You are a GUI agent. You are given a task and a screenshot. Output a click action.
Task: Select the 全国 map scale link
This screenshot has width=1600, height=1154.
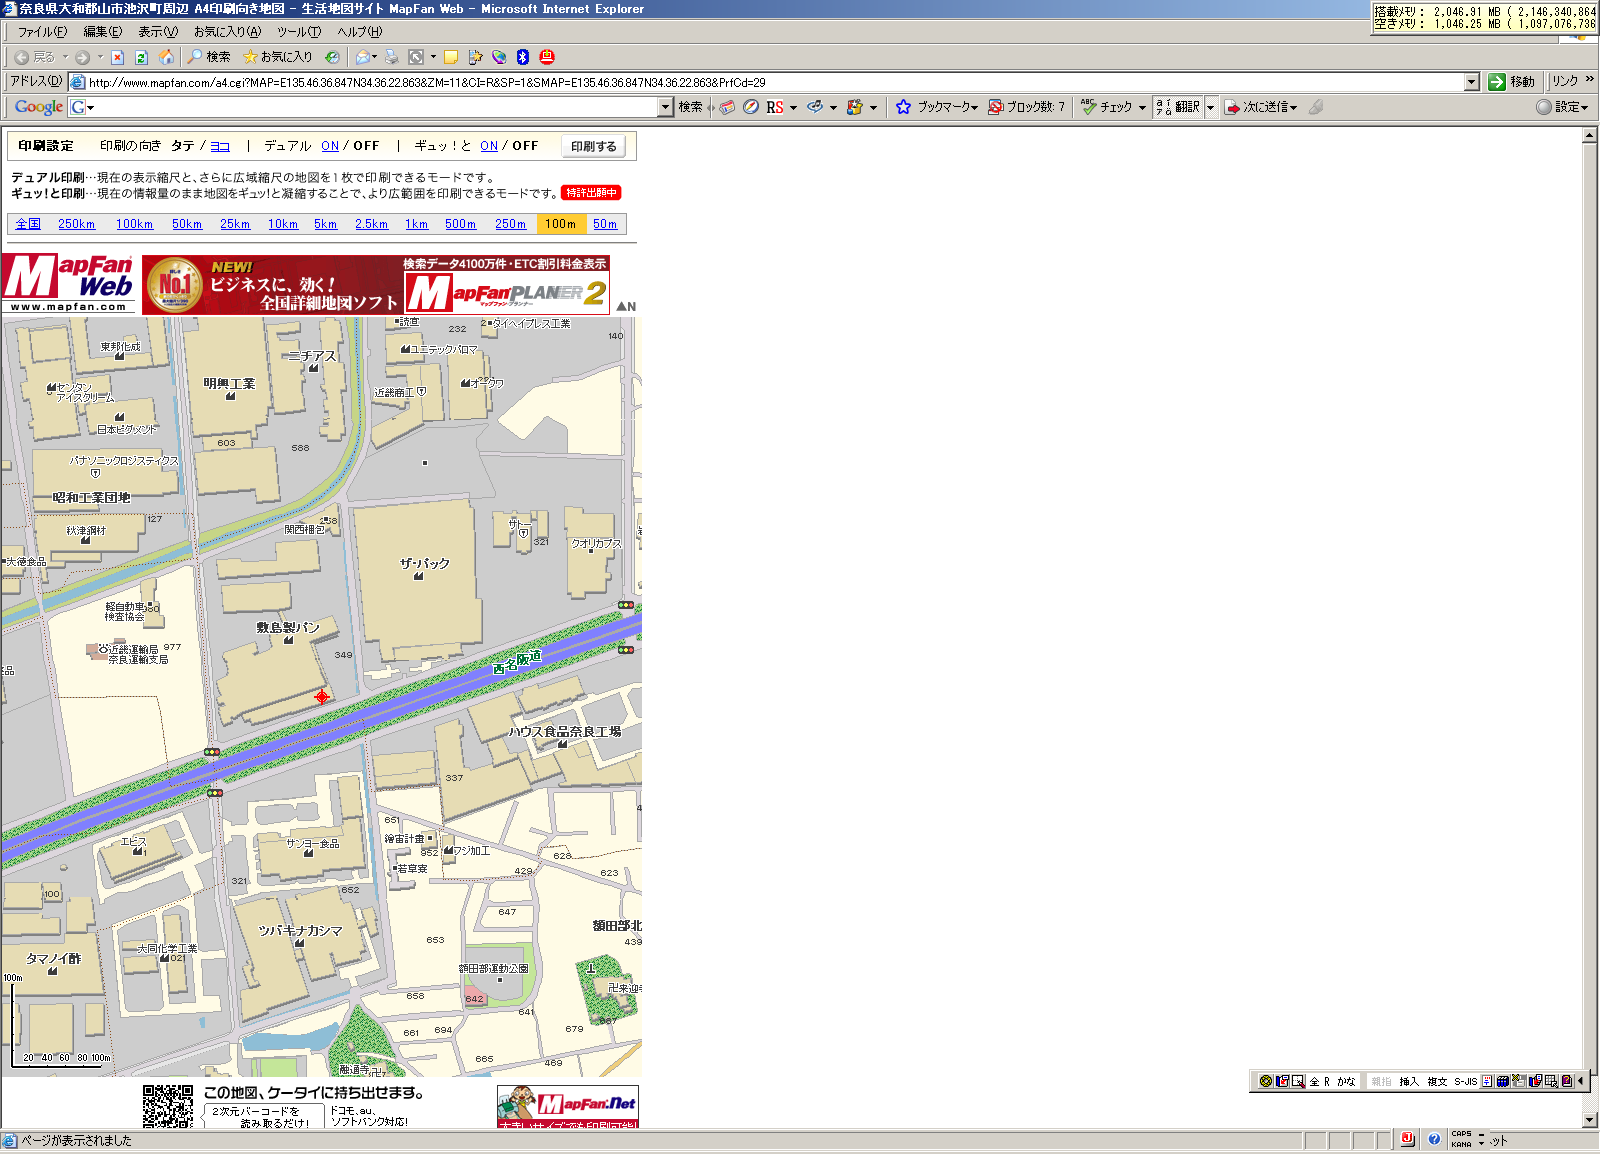(x=28, y=224)
